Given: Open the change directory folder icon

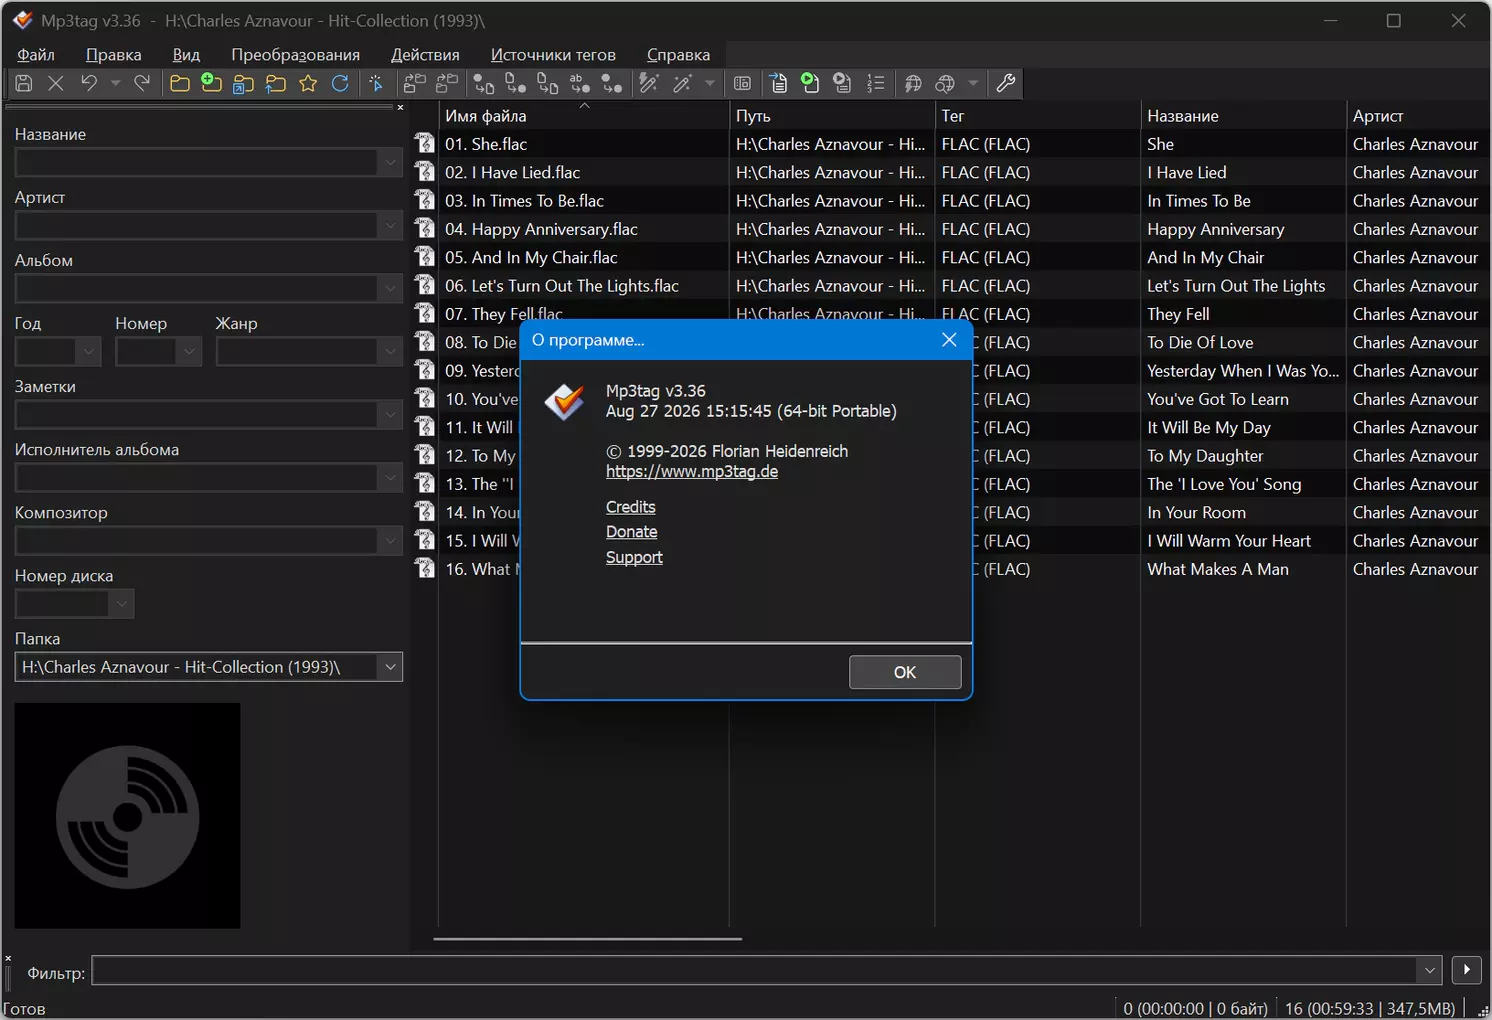Looking at the screenshot, I should (x=180, y=84).
